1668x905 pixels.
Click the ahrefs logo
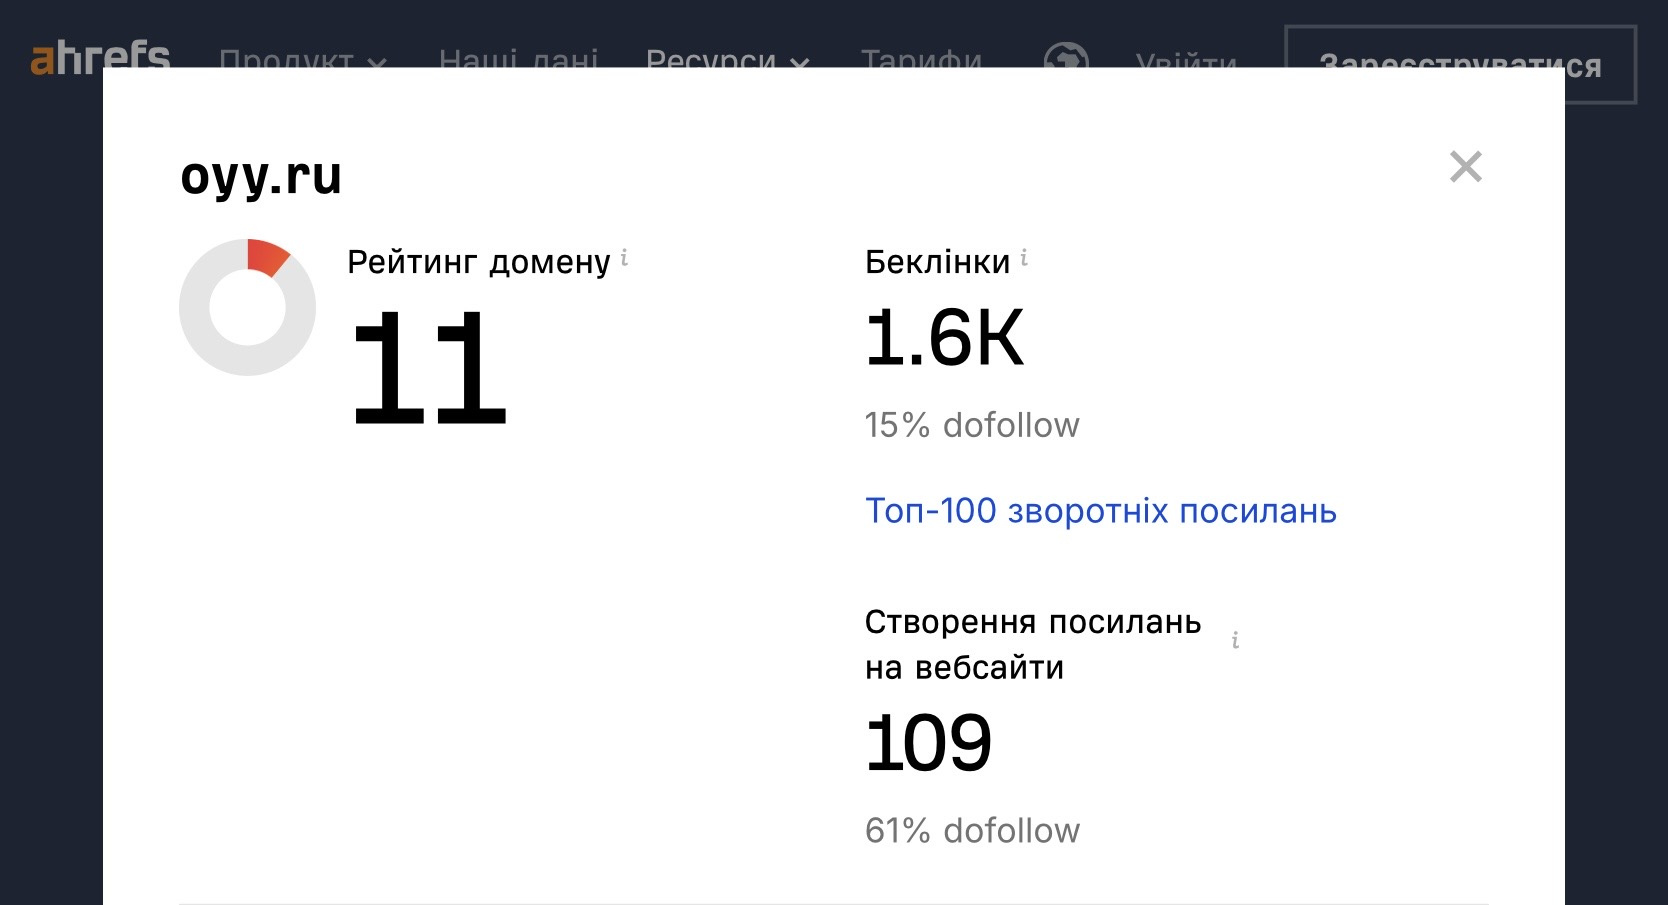point(100,55)
